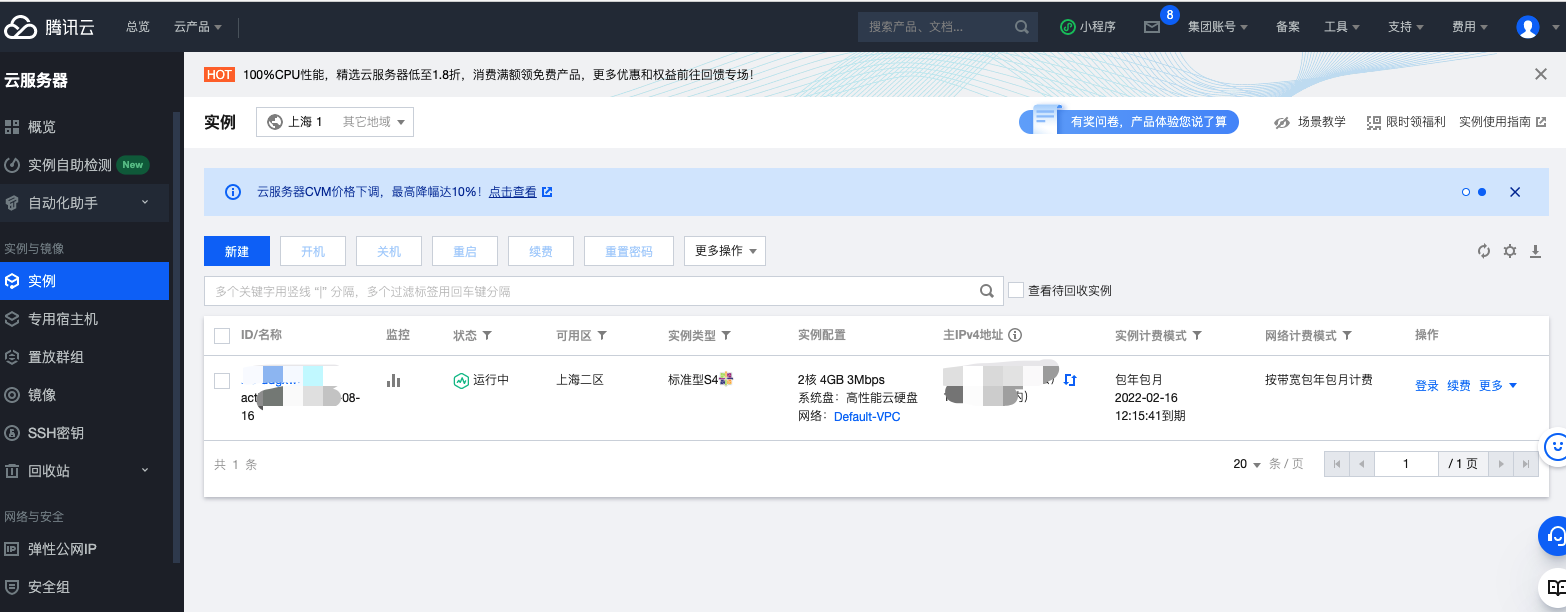Check the select-all checkbox in table header

(222, 336)
